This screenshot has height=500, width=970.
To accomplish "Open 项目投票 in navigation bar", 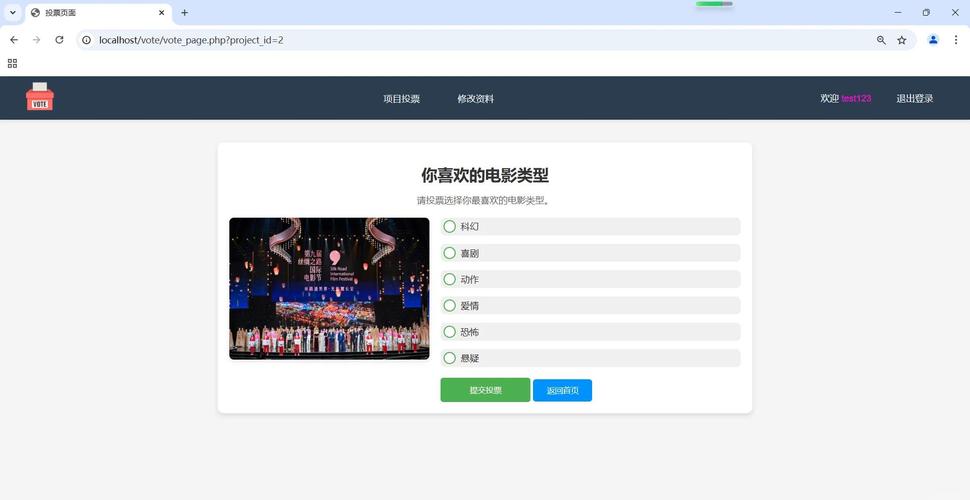I will click(x=401, y=98).
